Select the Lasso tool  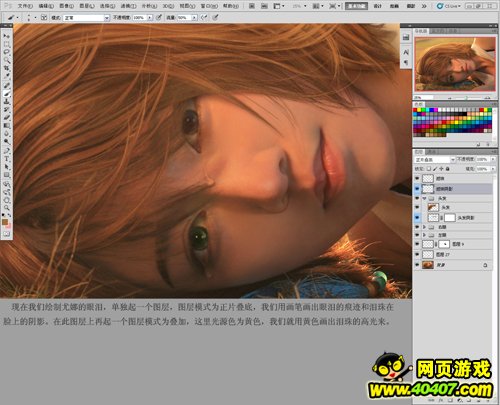pyautogui.click(x=6, y=52)
